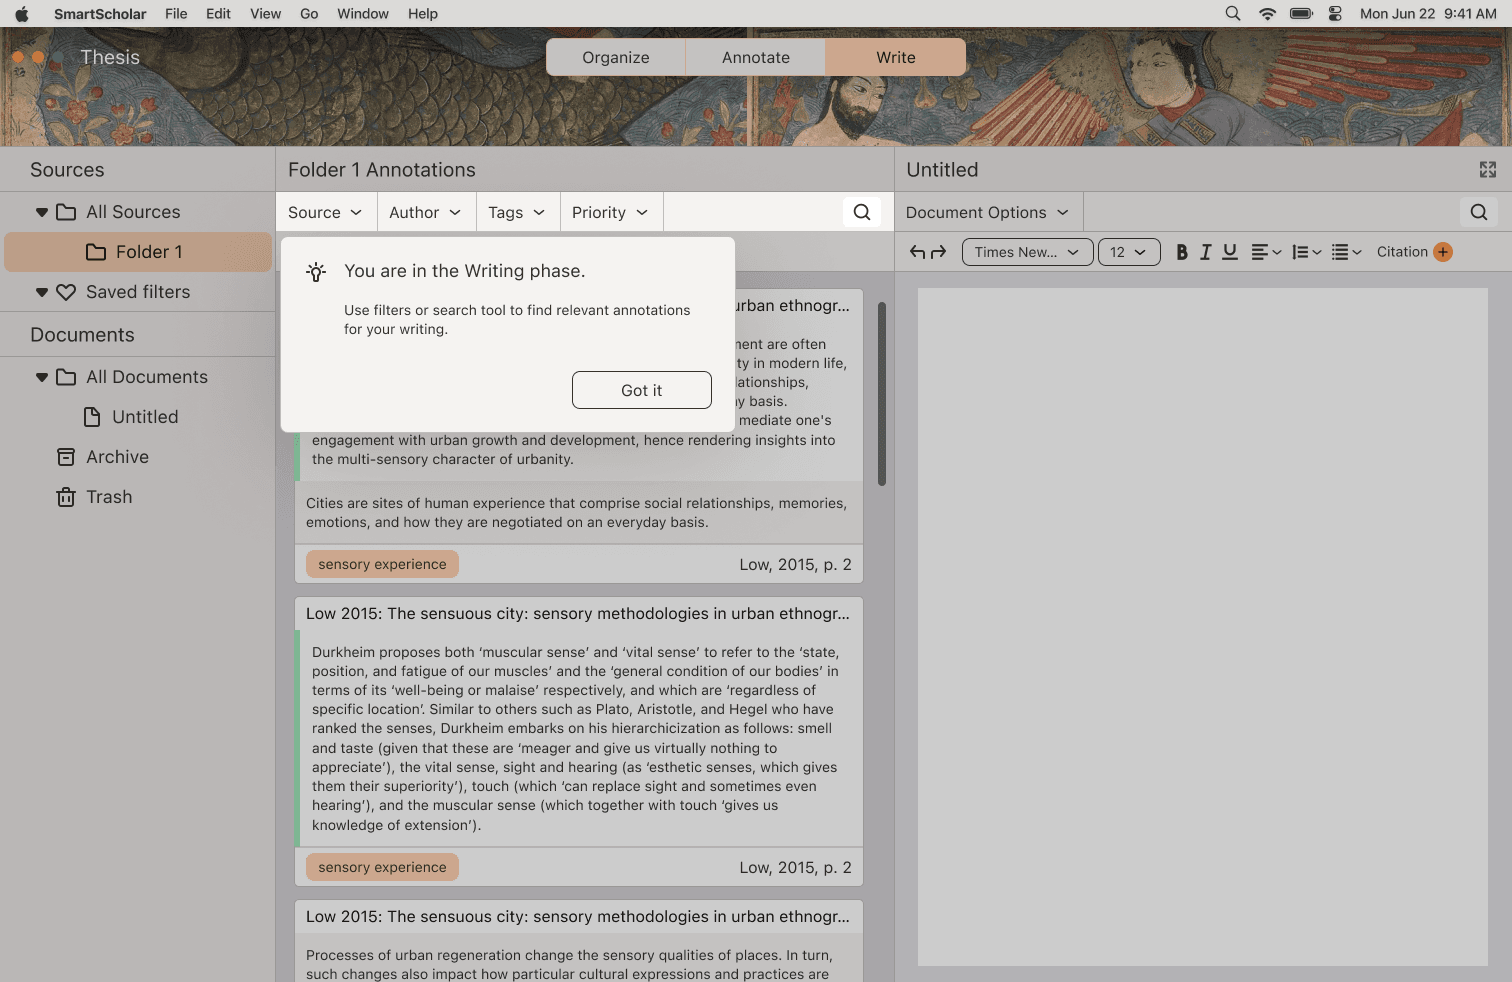Select the annotation starting 'Durkheim proposes both'

coord(578,739)
